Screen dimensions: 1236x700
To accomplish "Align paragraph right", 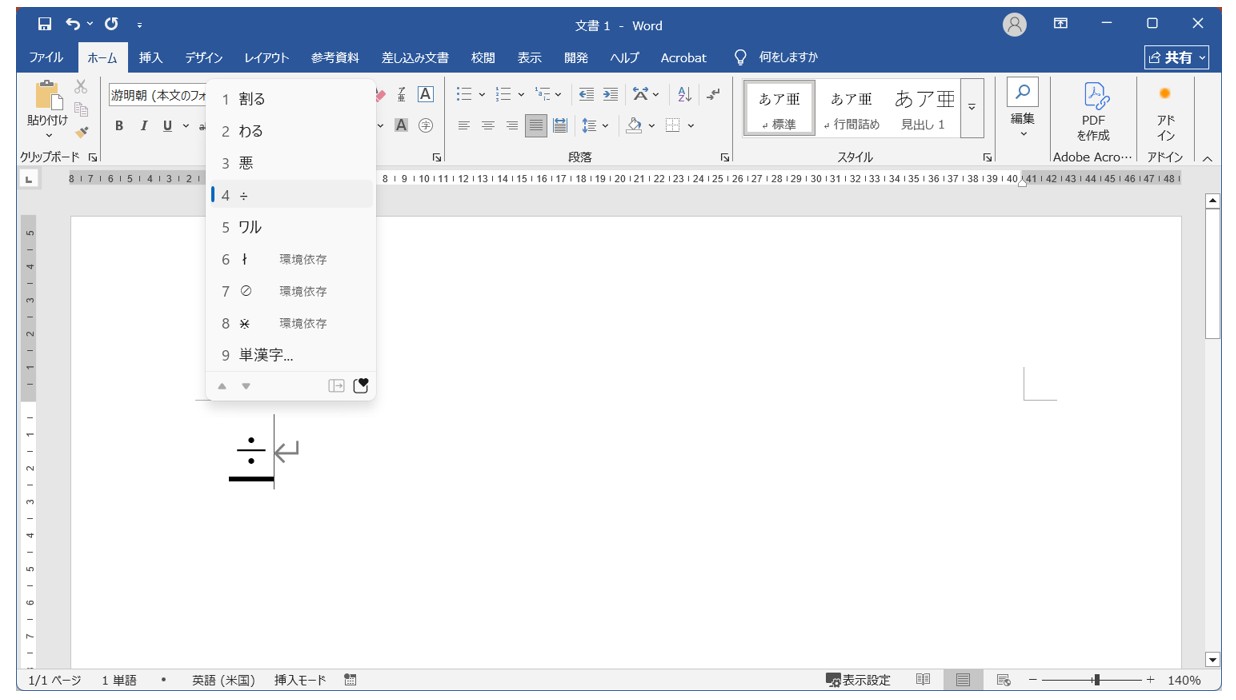I will [512, 125].
